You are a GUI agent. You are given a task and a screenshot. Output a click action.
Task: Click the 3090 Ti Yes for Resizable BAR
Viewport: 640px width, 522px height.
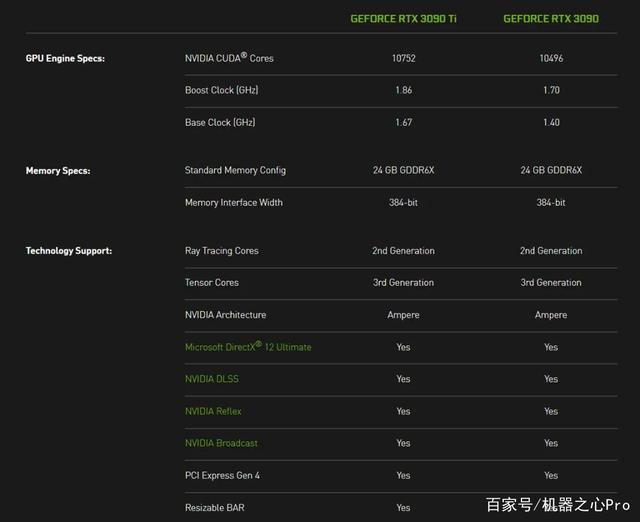tap(403, 507)
